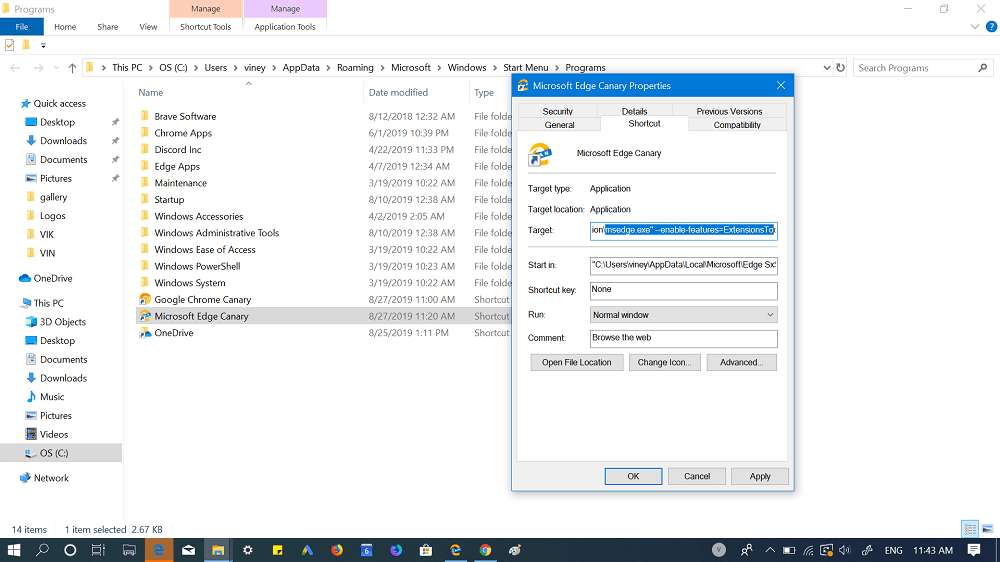Sort by Date modified column header

(398, 92)
